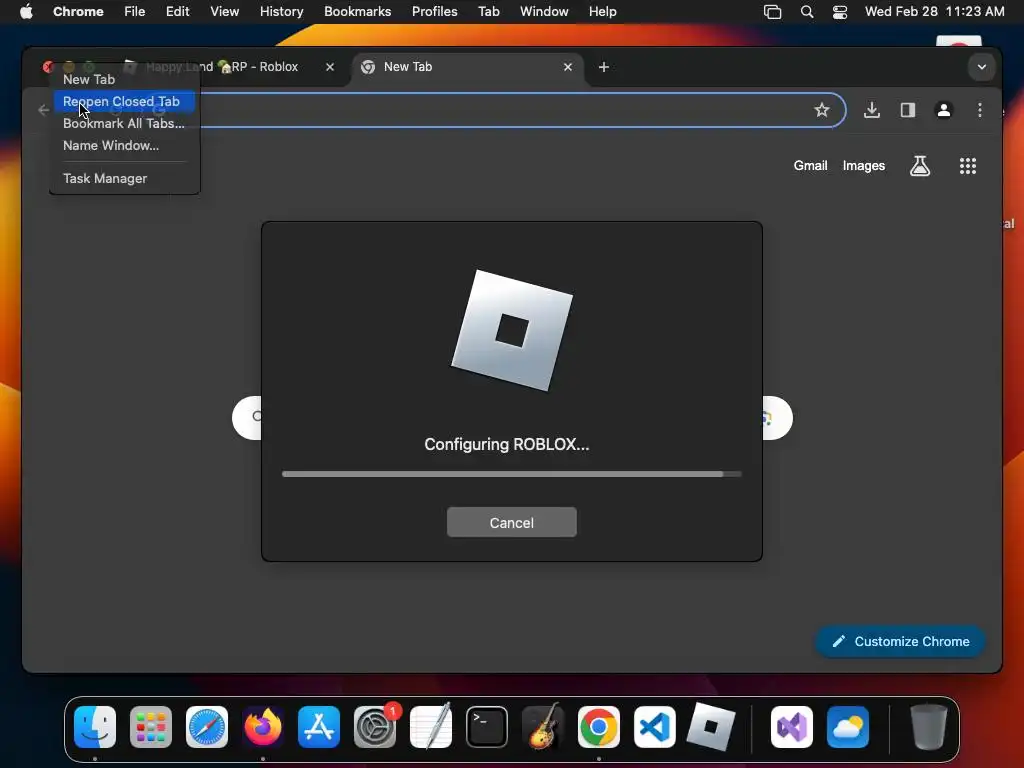The width and height of the screenshot is (1024, 768).
Task: Open the Tab menu in menu bar
Action: 488,12
